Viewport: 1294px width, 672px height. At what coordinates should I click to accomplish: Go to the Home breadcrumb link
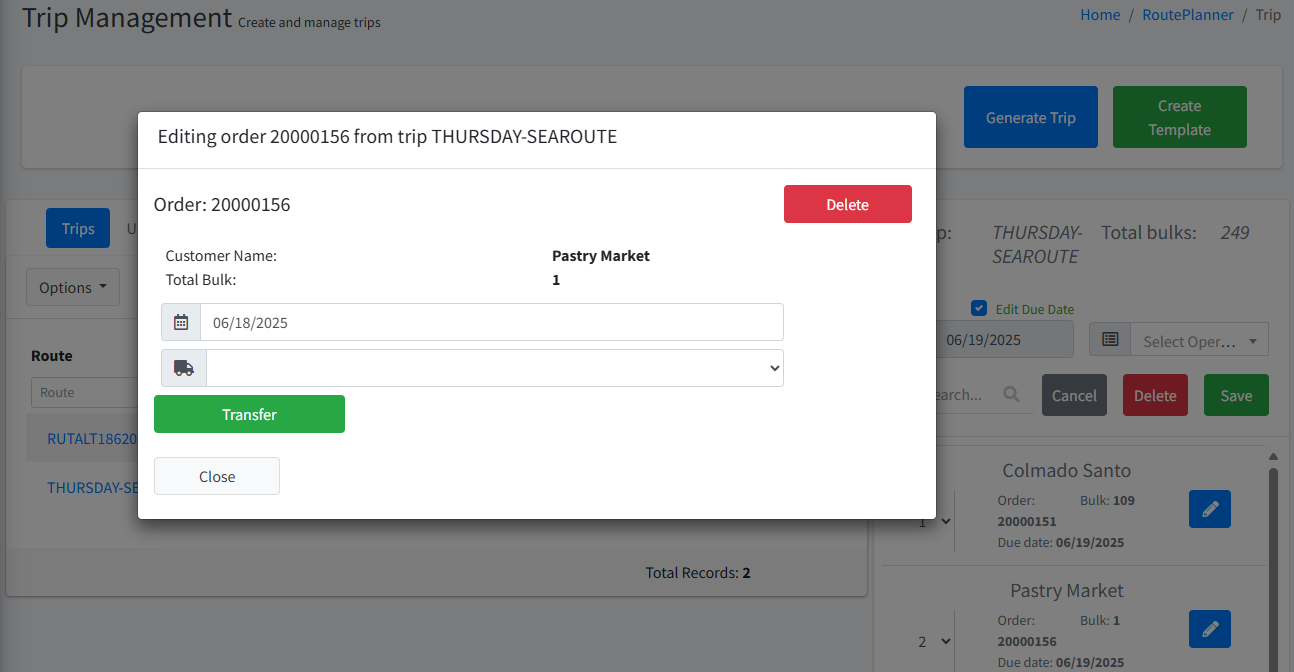click(1100, 15)
